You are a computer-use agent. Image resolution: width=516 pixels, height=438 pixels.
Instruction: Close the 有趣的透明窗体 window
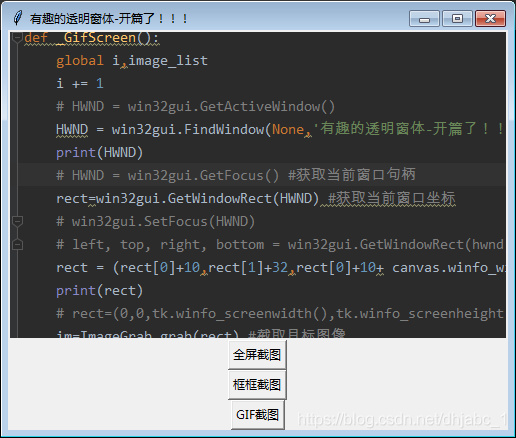click(490, 18)
